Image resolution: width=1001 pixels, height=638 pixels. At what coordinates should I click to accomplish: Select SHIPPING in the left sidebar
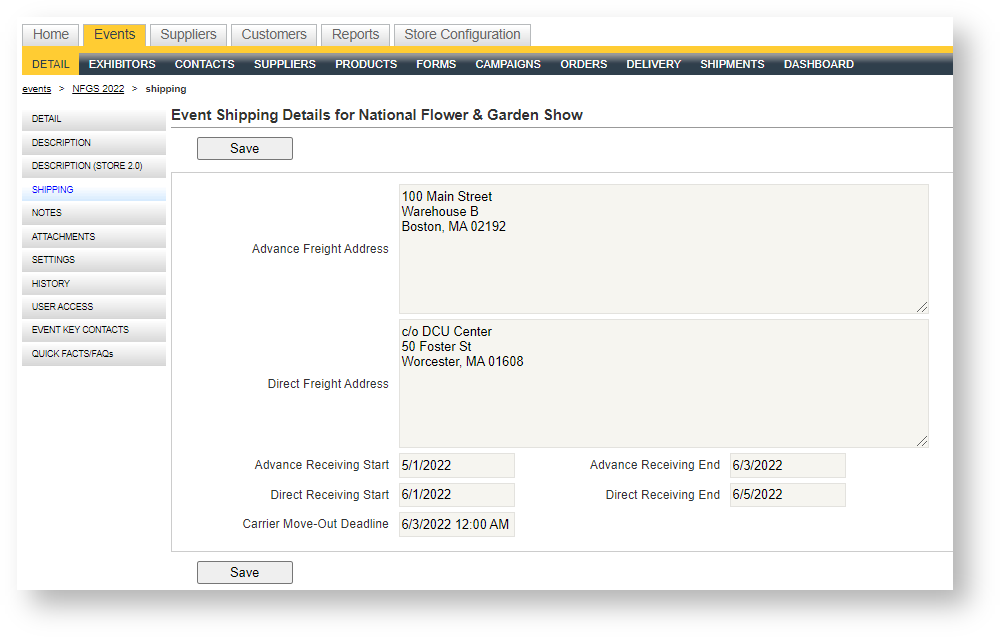pos(94,190)
